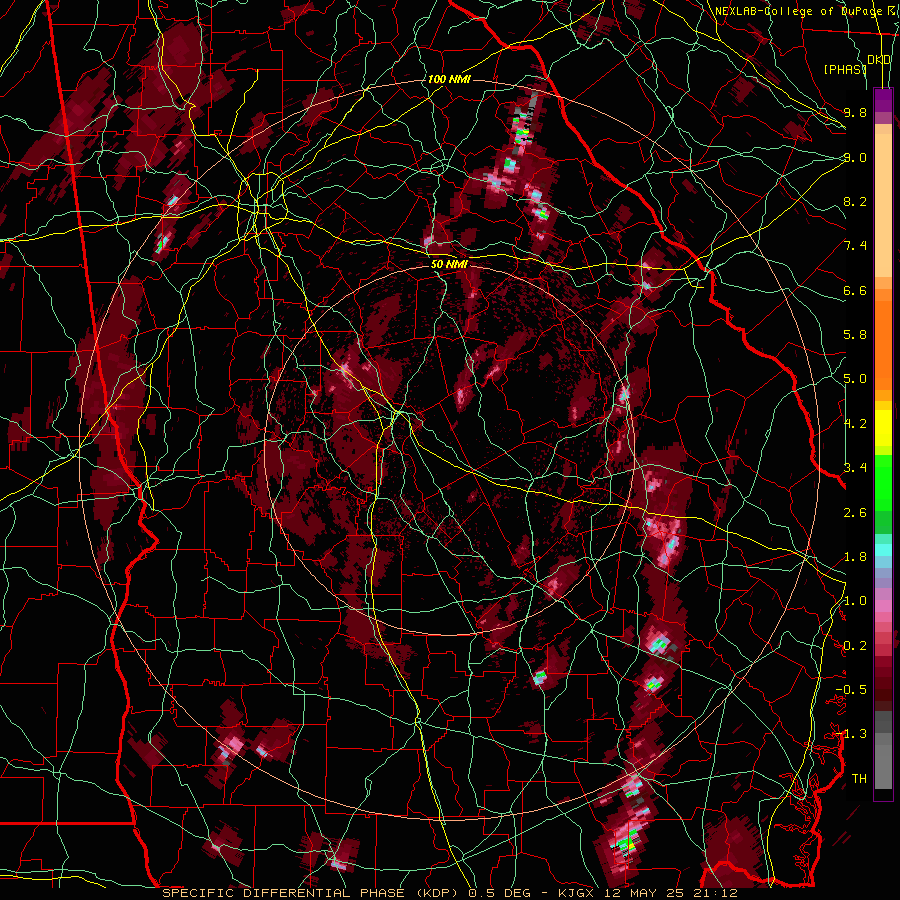Click the 5.8 value on the scale
The image size is (900, 900).
point(855,335)
